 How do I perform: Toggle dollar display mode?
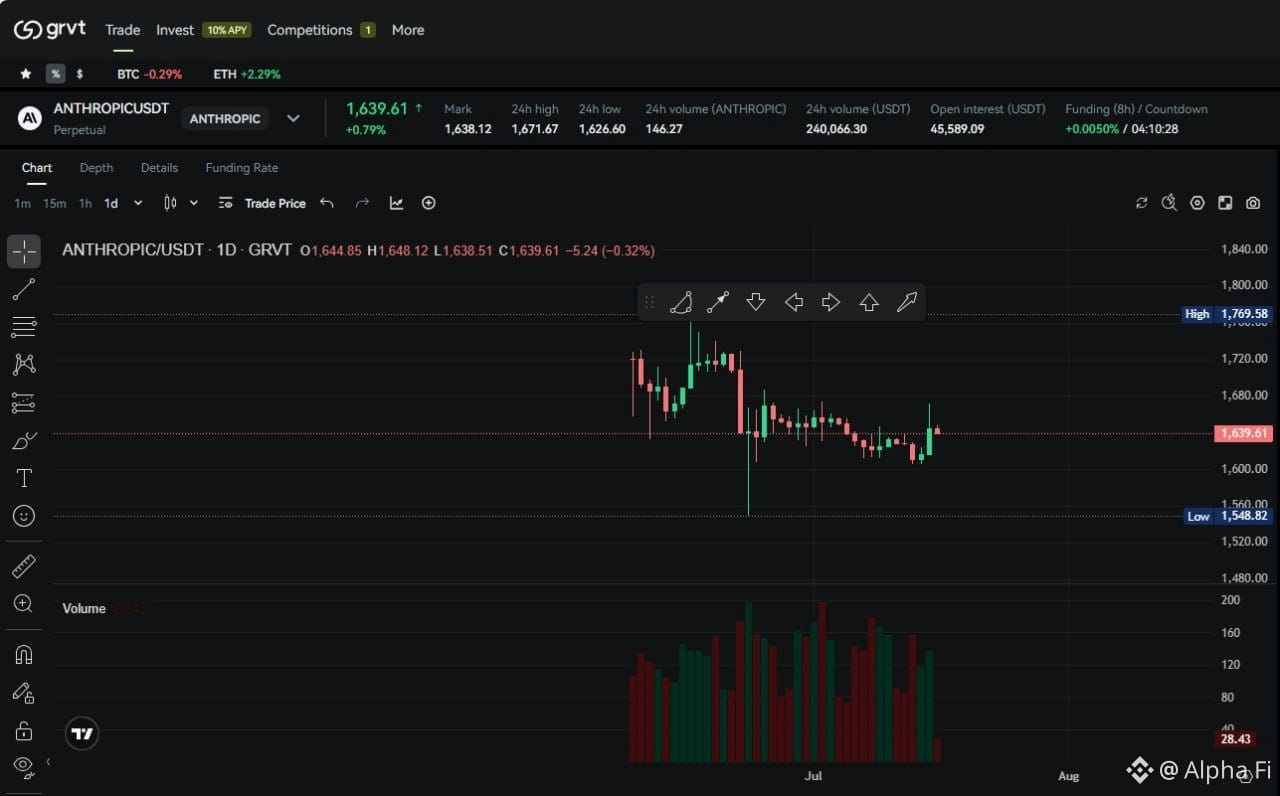point(80,74)
